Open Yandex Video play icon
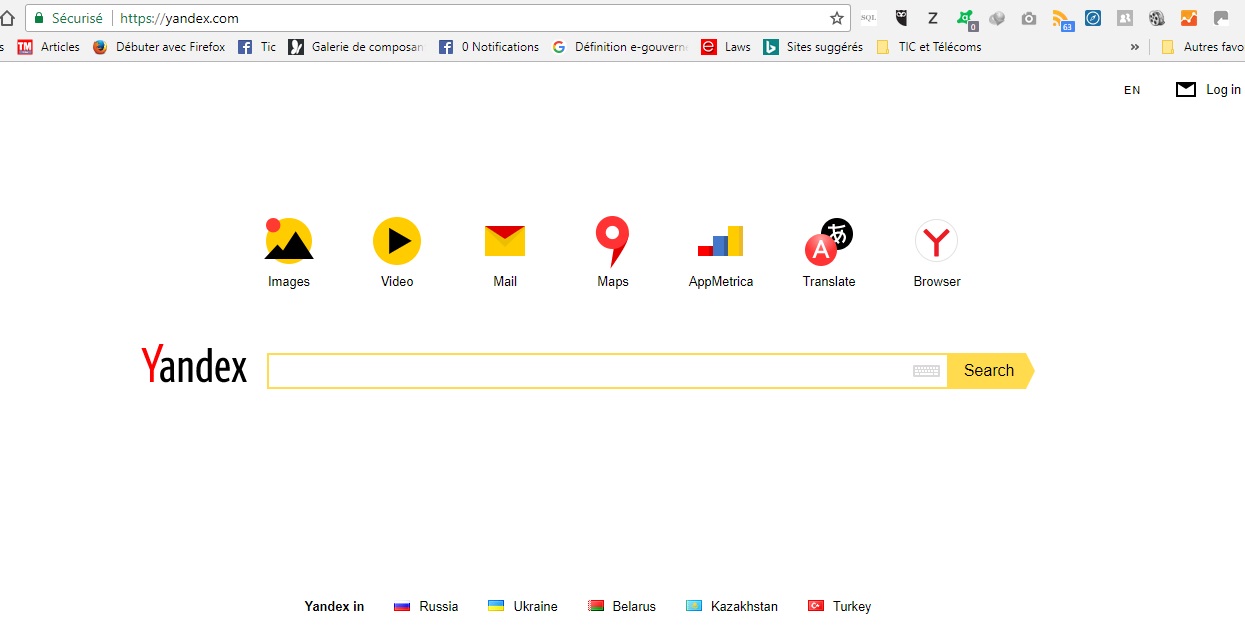 [397, 240]
